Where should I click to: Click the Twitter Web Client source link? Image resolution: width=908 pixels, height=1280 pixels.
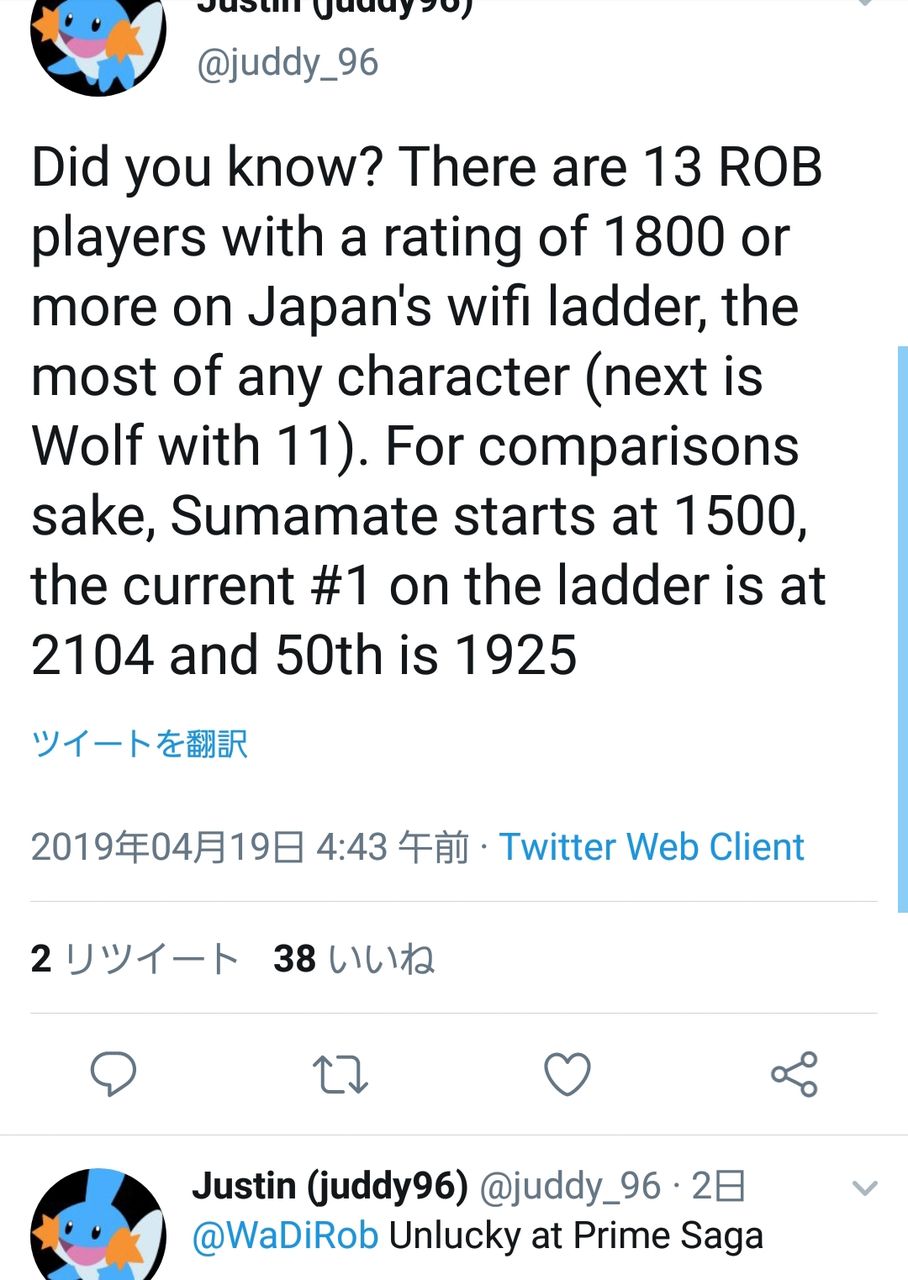[x=652, y=847]
